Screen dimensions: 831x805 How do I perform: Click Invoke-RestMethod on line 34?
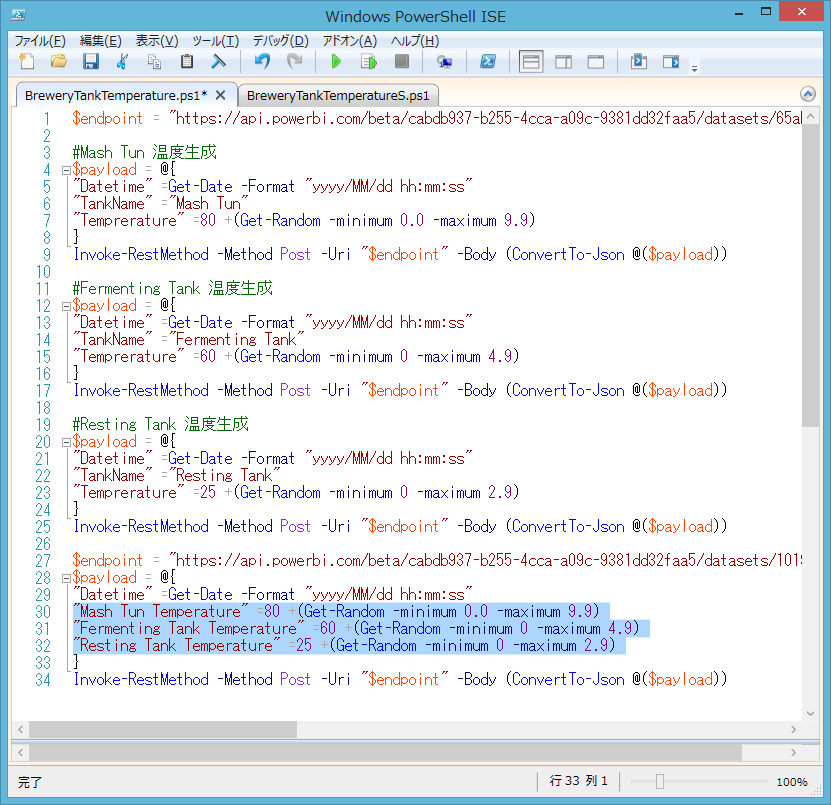(141, 679)
